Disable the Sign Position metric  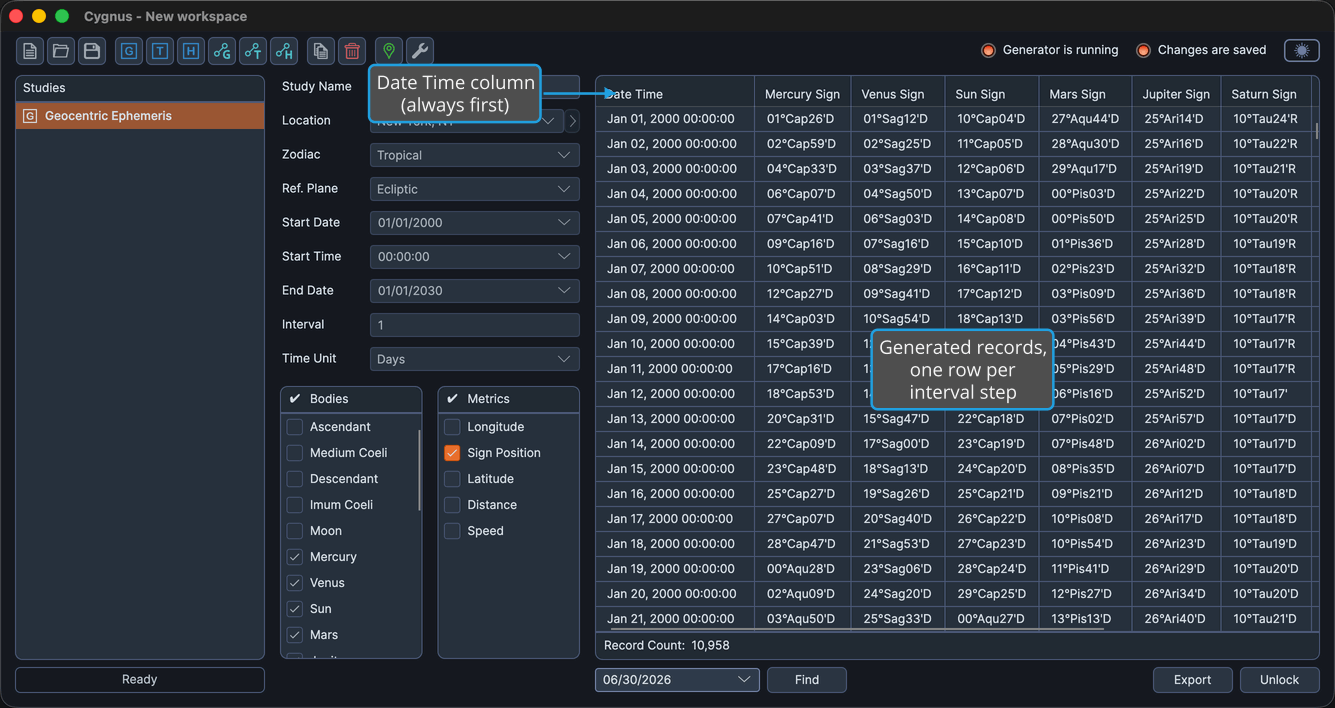coord(452,453)
